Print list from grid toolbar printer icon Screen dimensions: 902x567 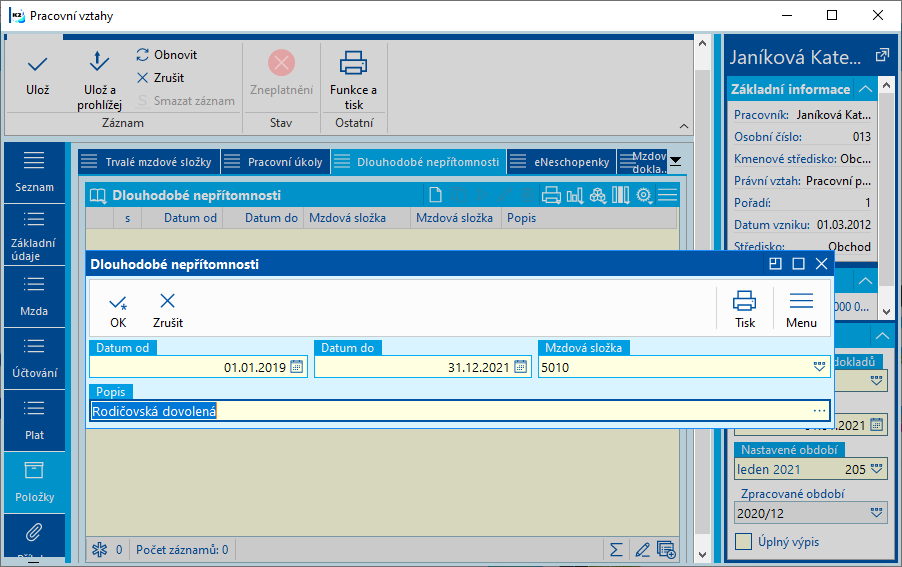tap(551, 196)
